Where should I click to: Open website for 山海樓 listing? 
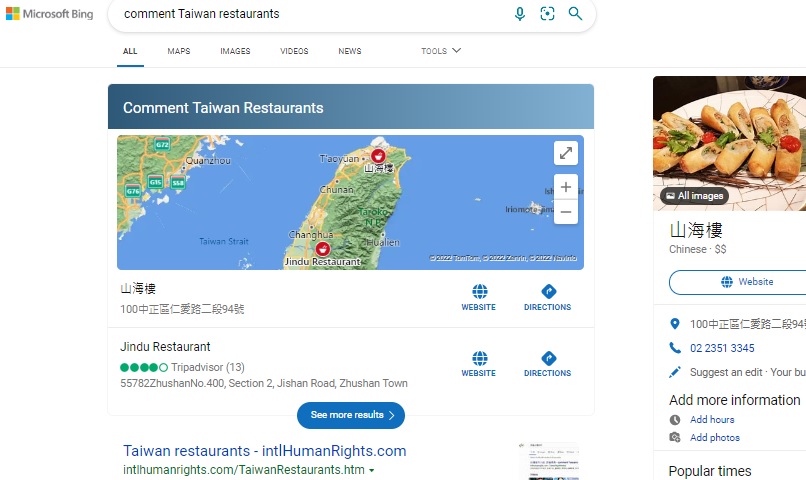(479, 298)
